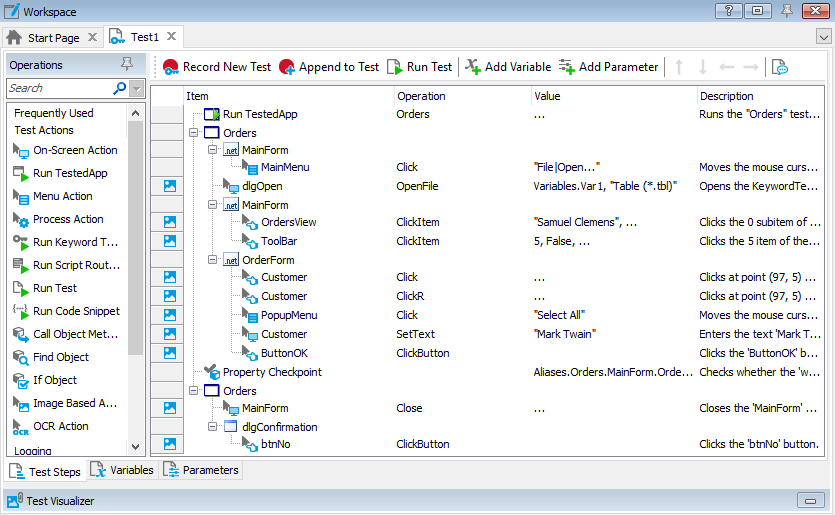Click the Description column header

pyautogui.click(x=760, y=96)
